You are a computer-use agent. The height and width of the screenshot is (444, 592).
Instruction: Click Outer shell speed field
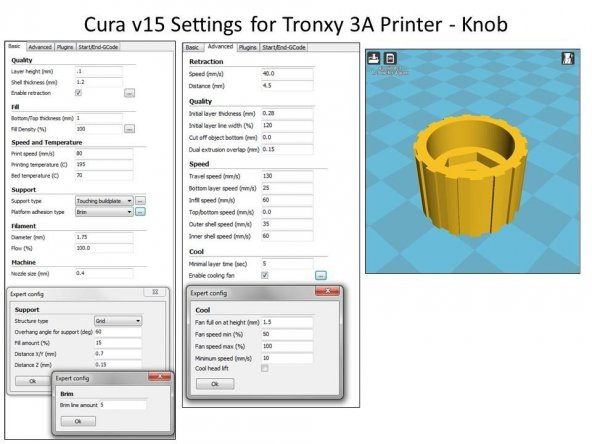pos(287,224)
